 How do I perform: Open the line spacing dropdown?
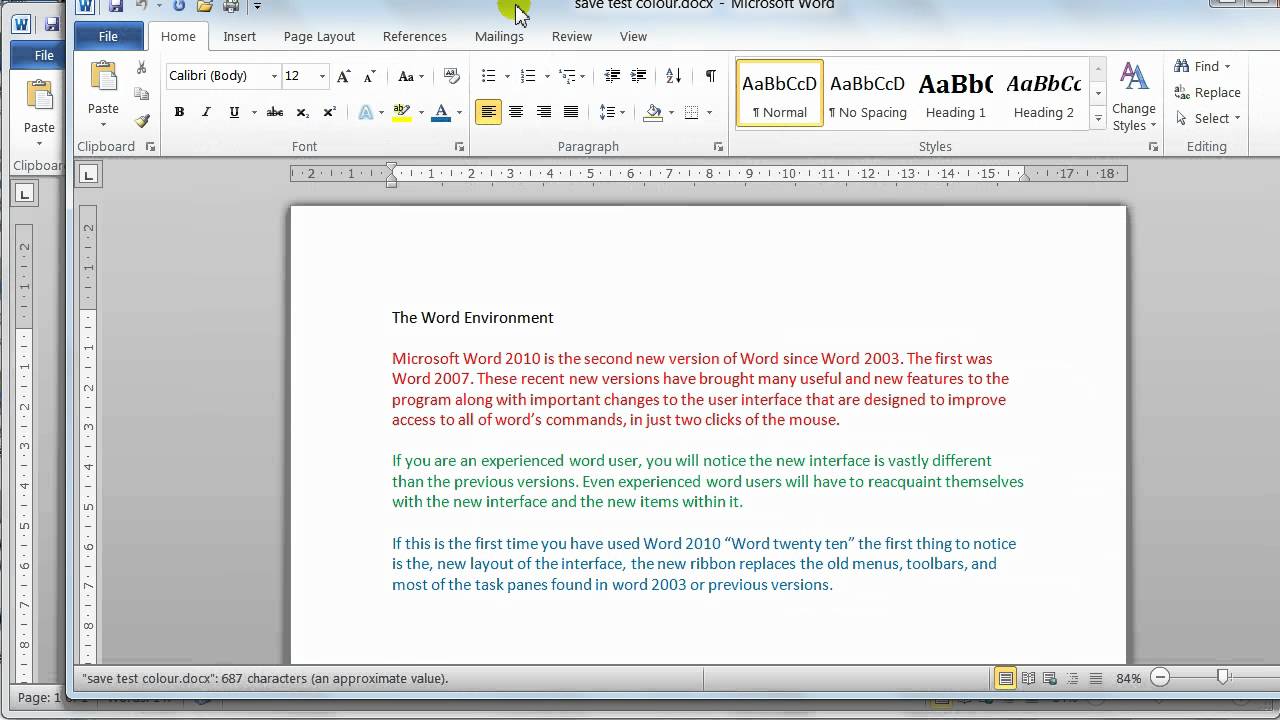[x=611, y=112]
